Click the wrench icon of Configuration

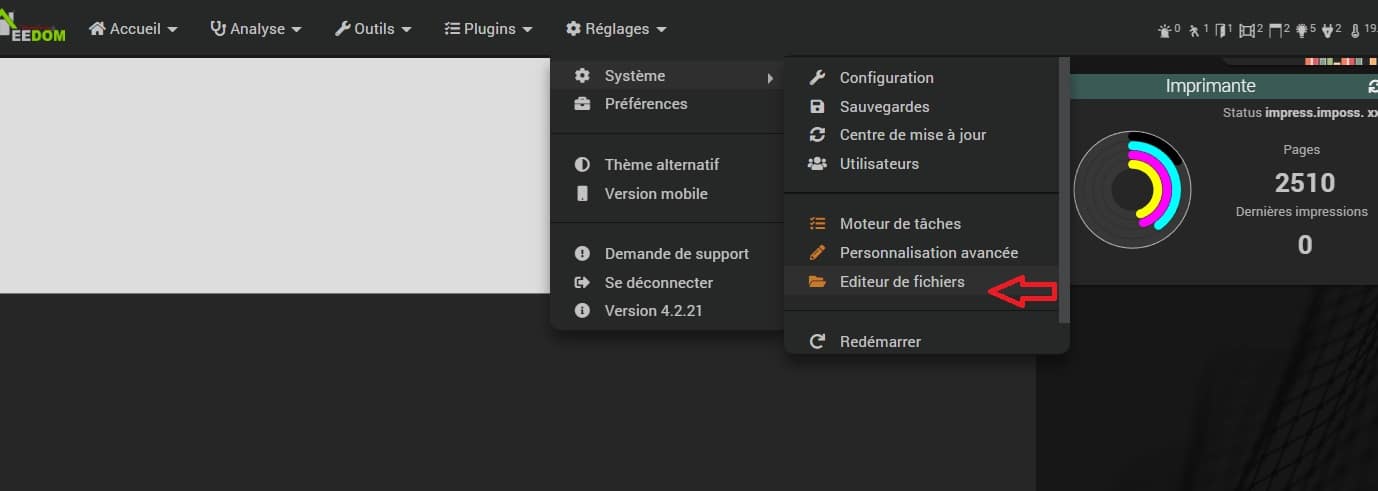coord(817,78)
